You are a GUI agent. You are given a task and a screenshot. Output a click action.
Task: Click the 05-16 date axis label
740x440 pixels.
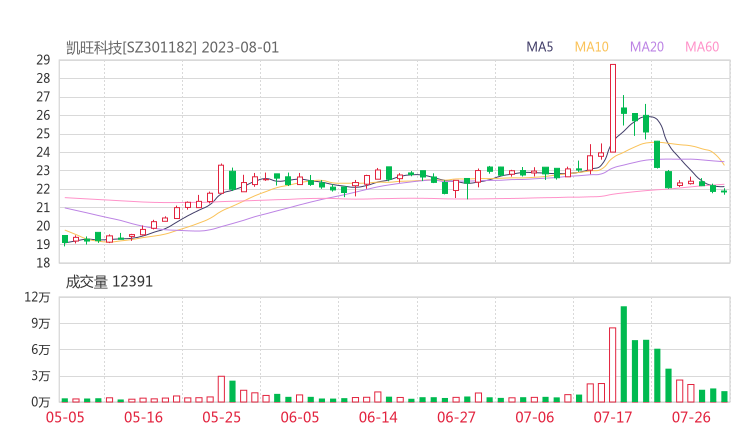click(143, 417)
